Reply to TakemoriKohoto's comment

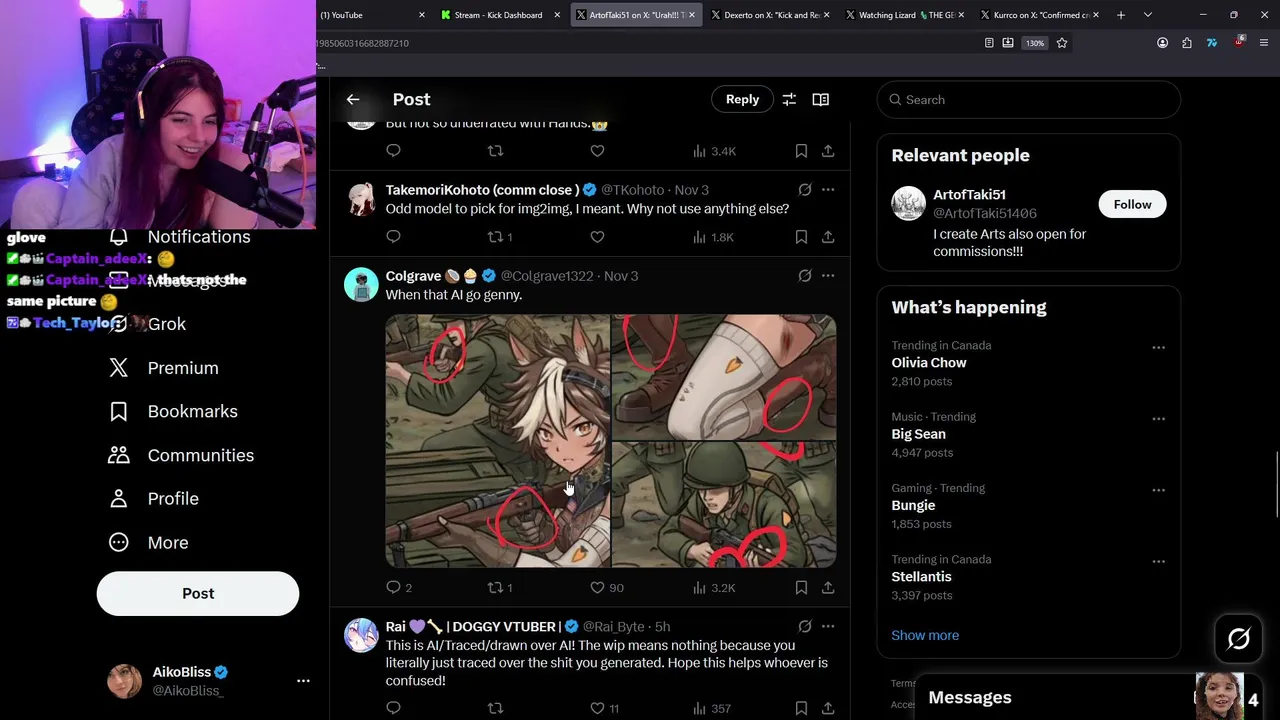(393, 237)
